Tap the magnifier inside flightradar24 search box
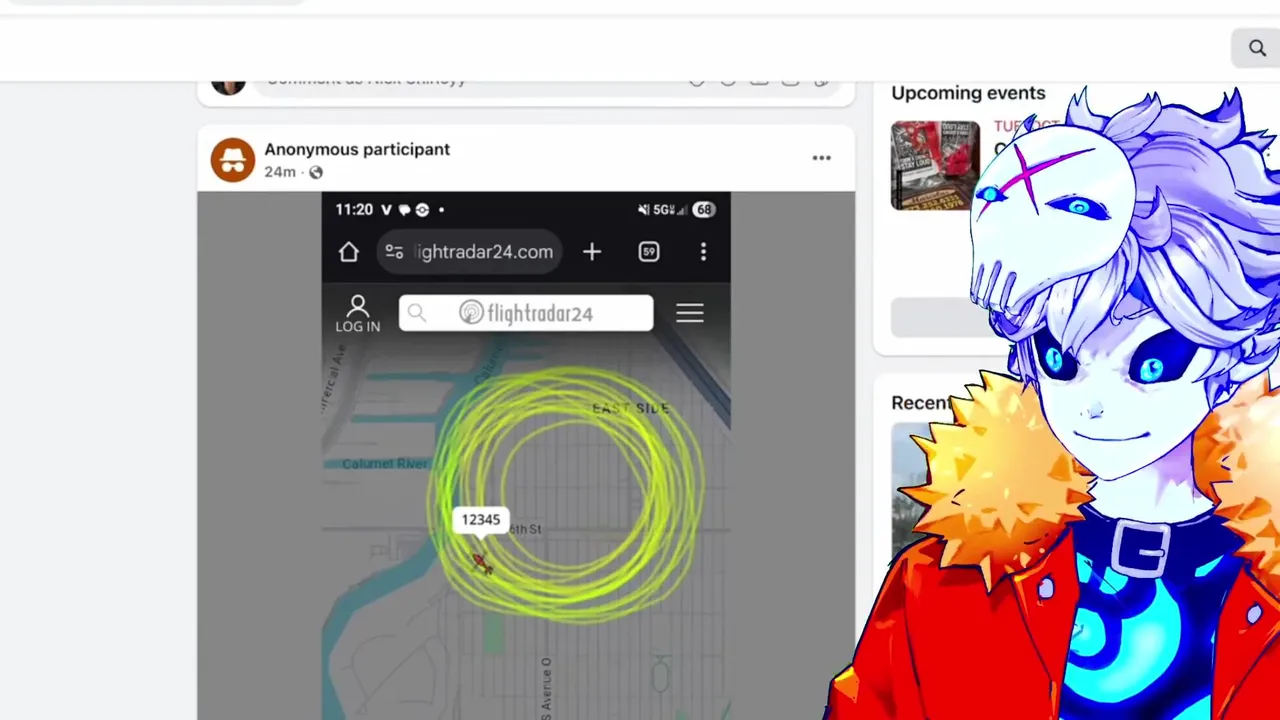Screen dimensions: 1280x720 click(x=417, y=314)
